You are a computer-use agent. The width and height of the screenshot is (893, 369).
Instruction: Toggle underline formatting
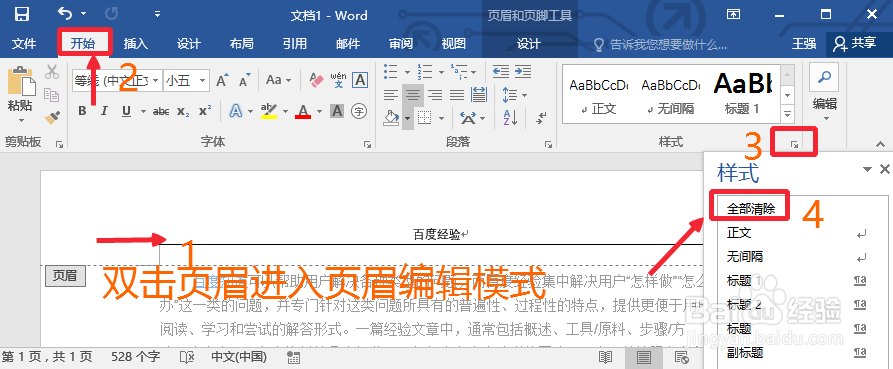pos(126,111)
